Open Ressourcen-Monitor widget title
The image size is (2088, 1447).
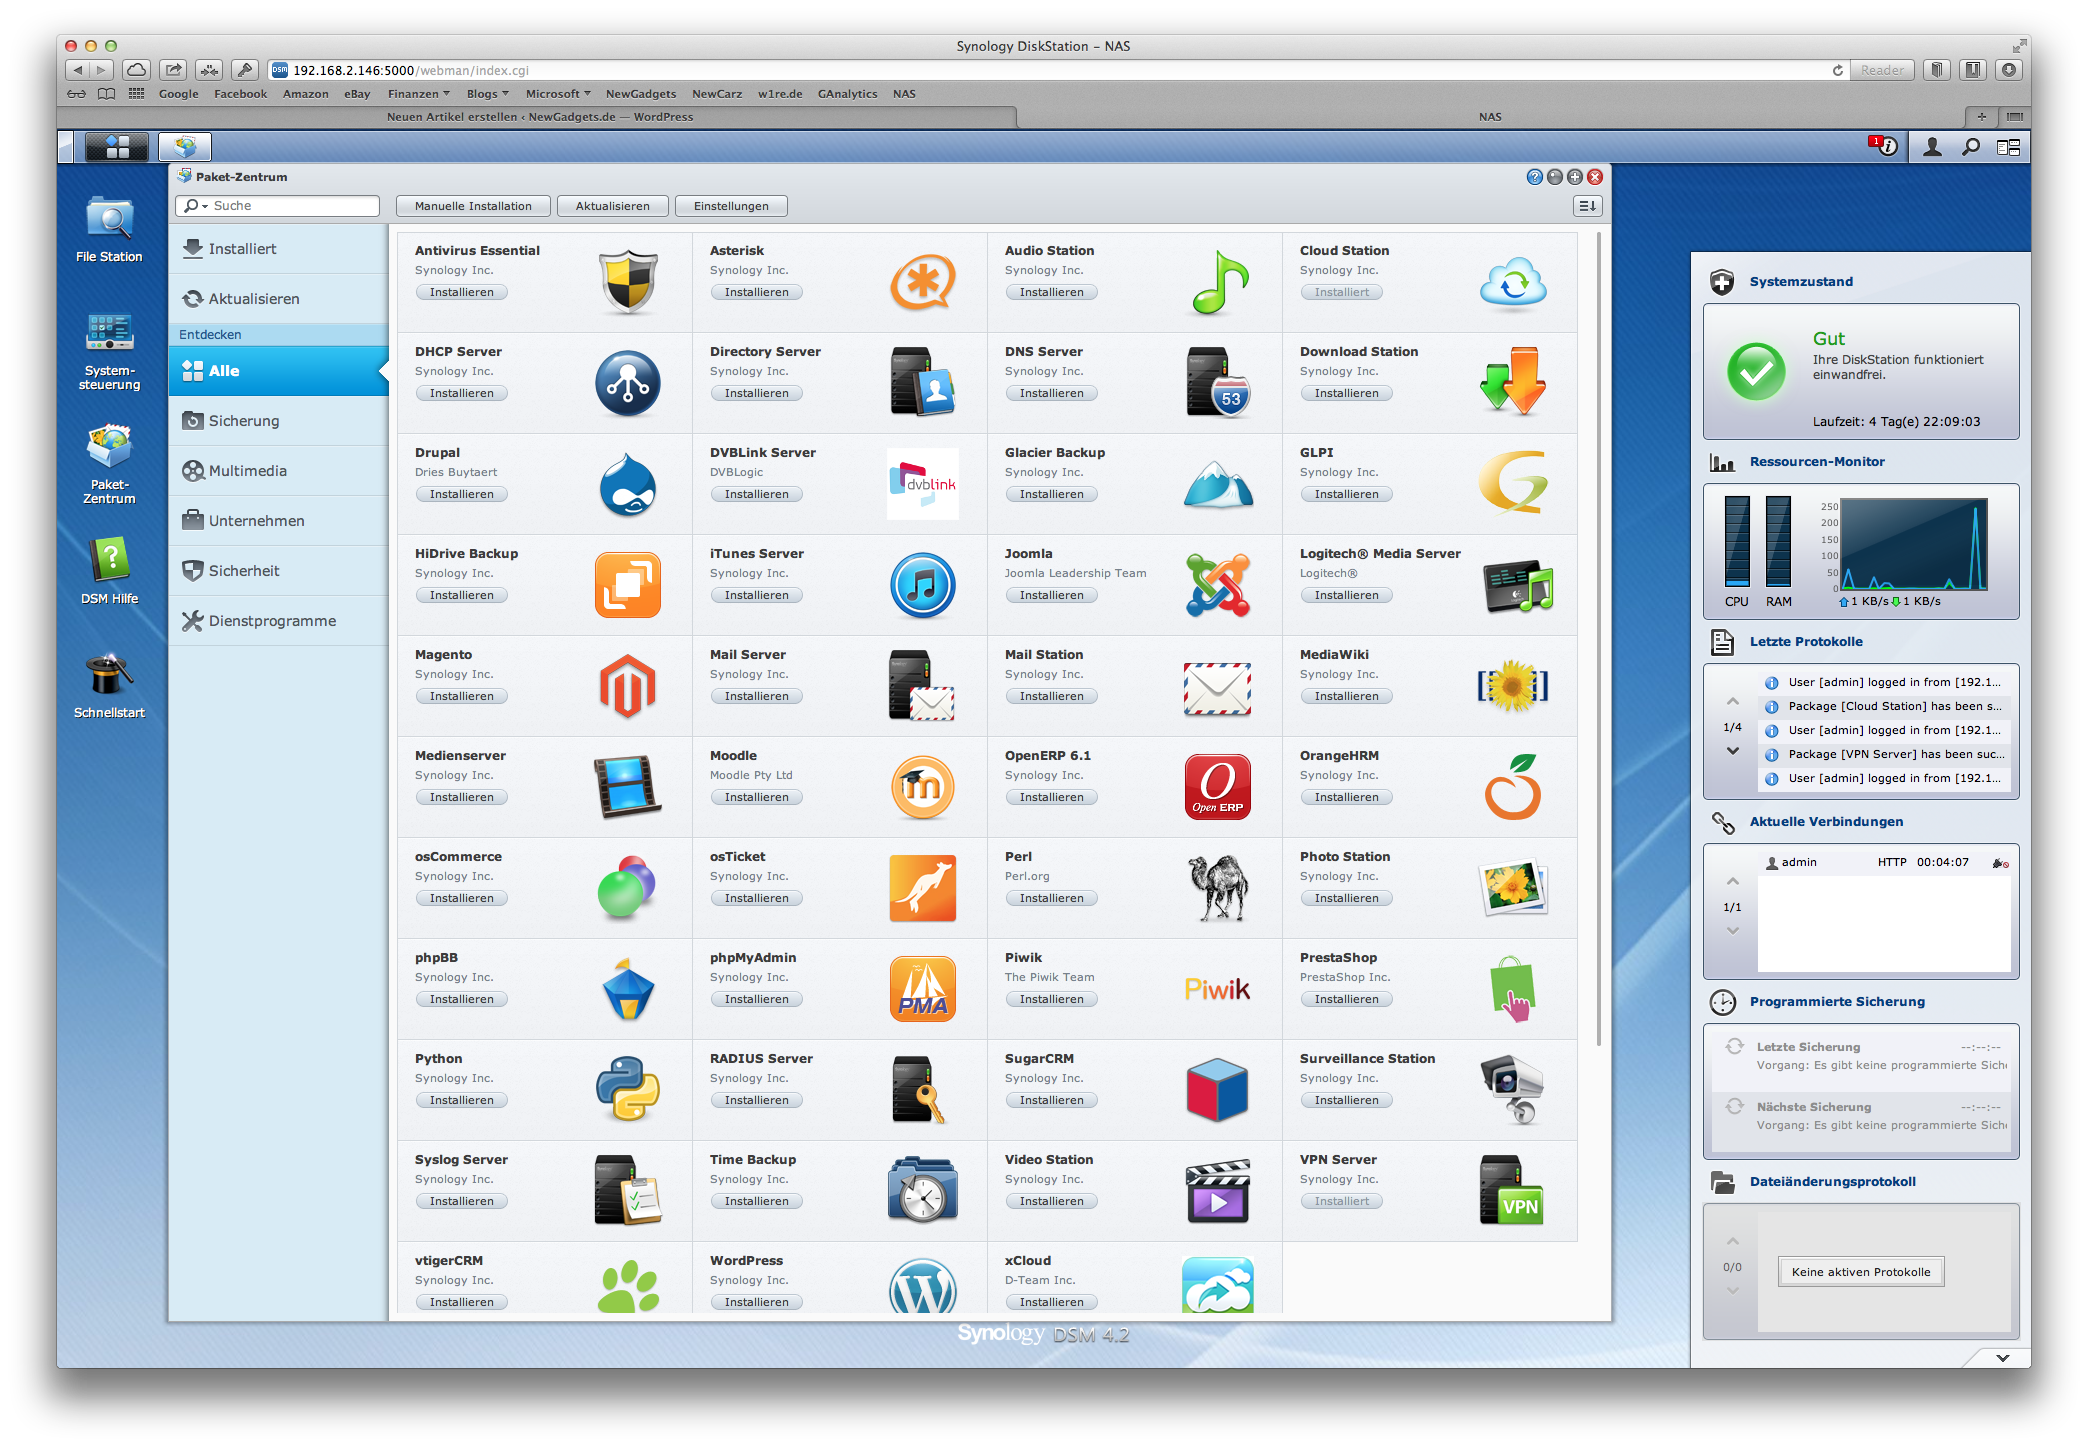(x=1816, y=462)
